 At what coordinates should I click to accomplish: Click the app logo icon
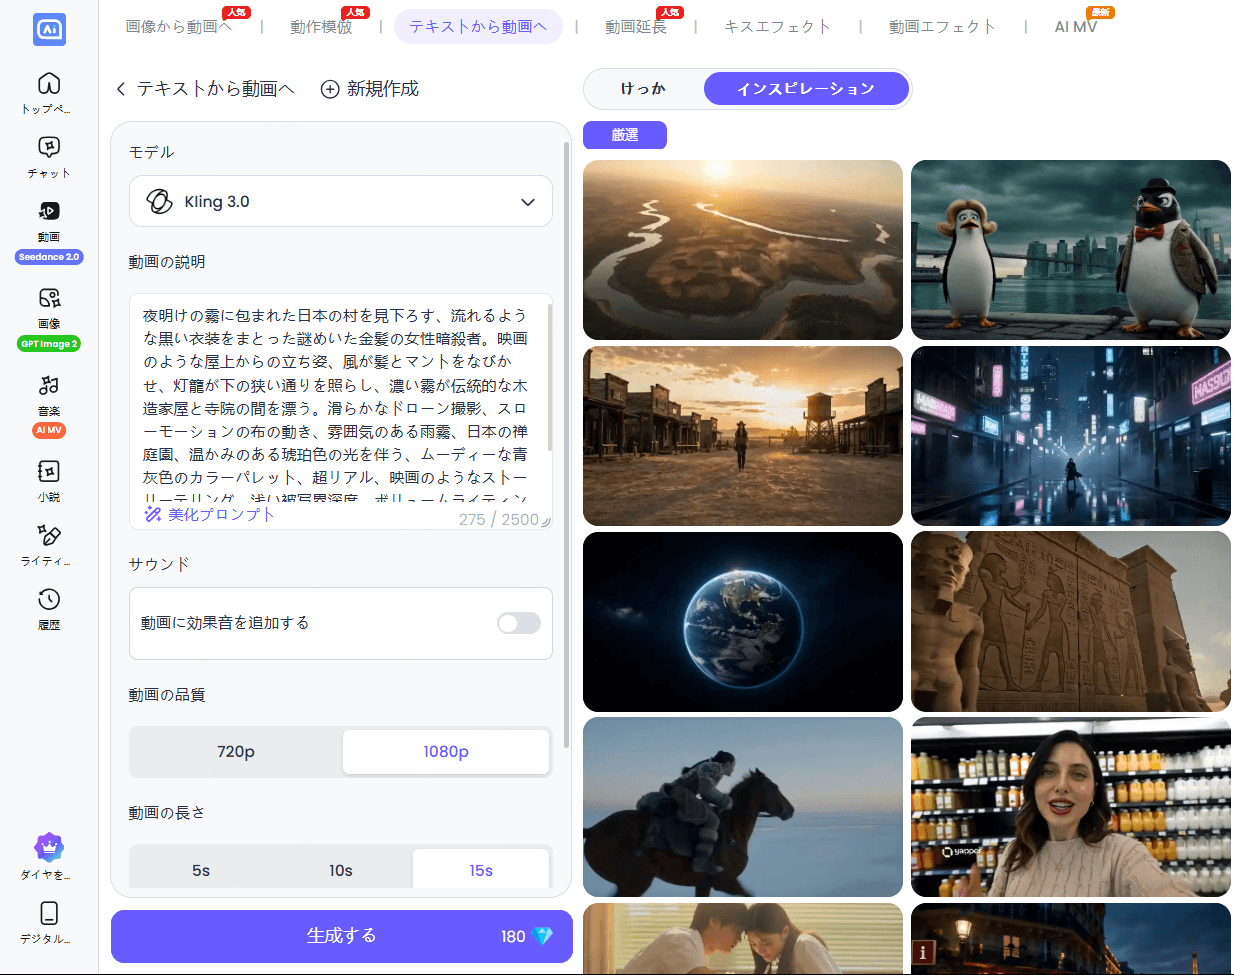pyautogui.click(x=49, y=29)
